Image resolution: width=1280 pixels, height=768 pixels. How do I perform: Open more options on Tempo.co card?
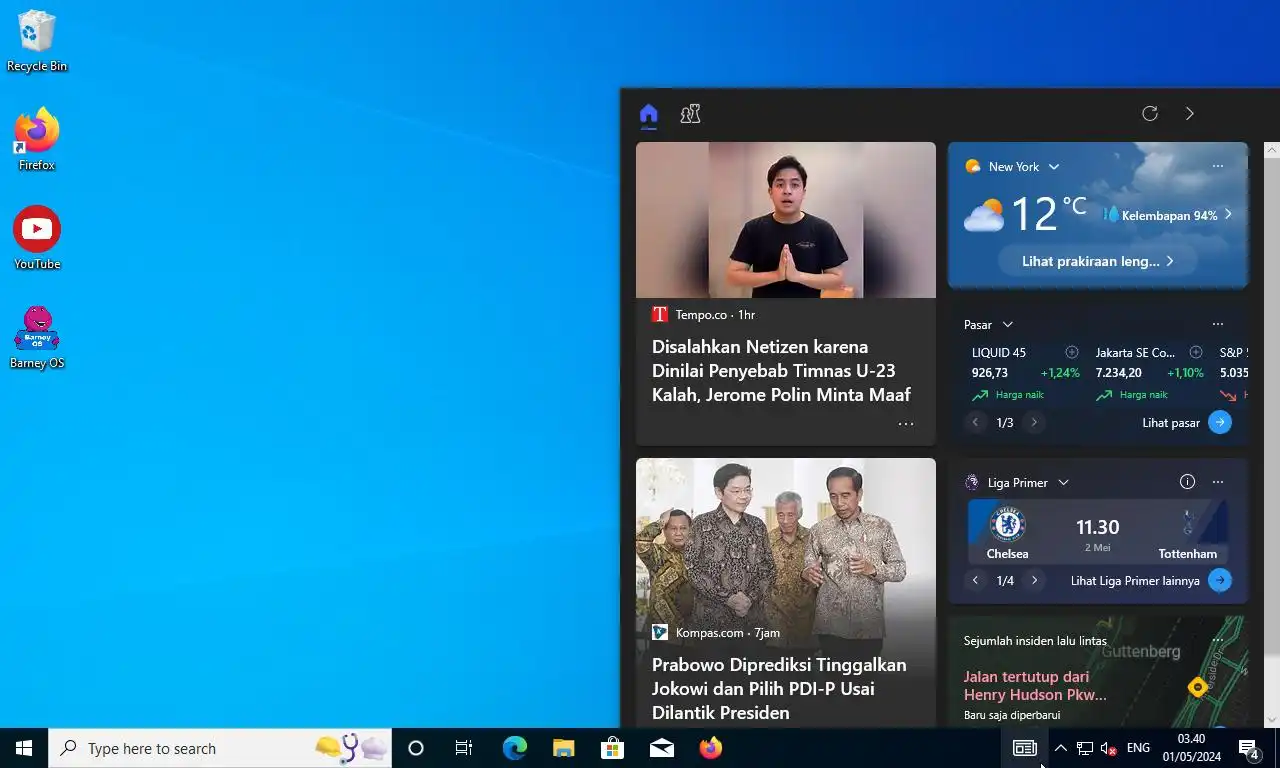tap(906, 424)
